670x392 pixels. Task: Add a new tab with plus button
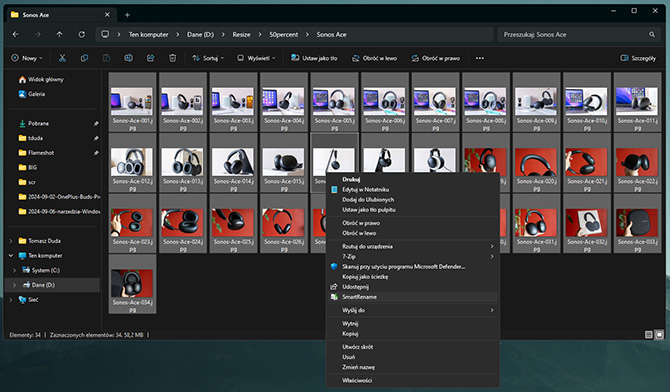click(127, 15)
